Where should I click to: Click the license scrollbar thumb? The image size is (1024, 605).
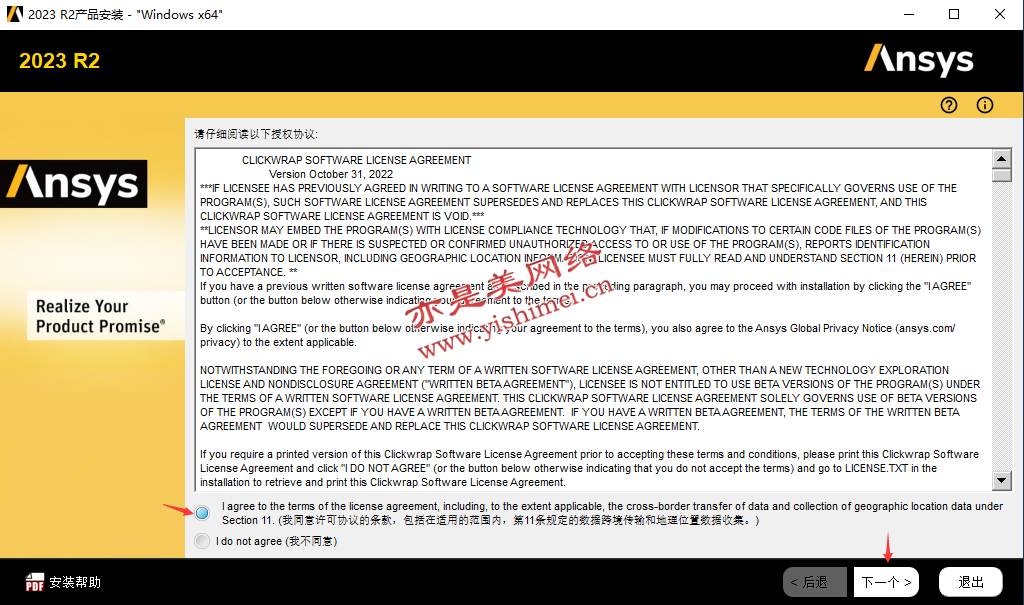coord(1001,175)
